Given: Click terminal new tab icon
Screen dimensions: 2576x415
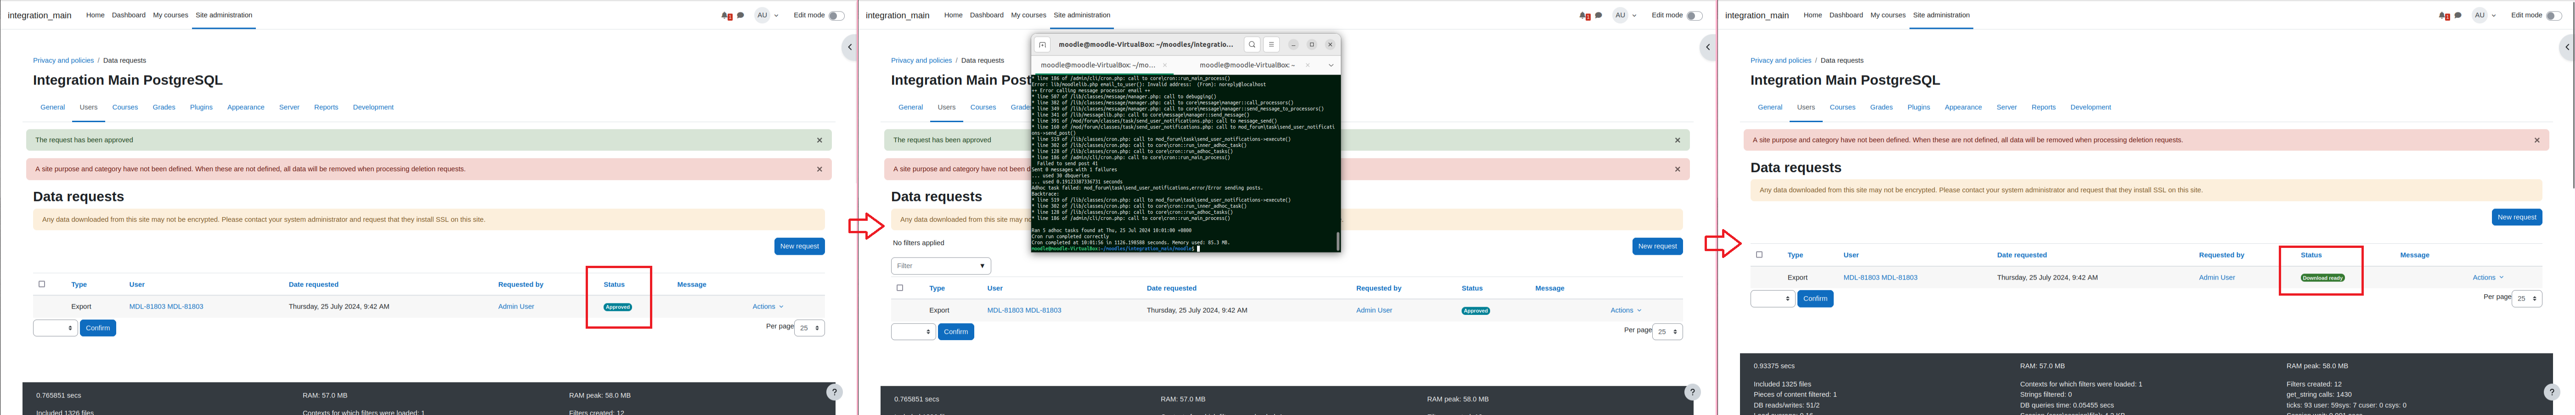Looking at the screenshot, I should tap(1042, 44).
